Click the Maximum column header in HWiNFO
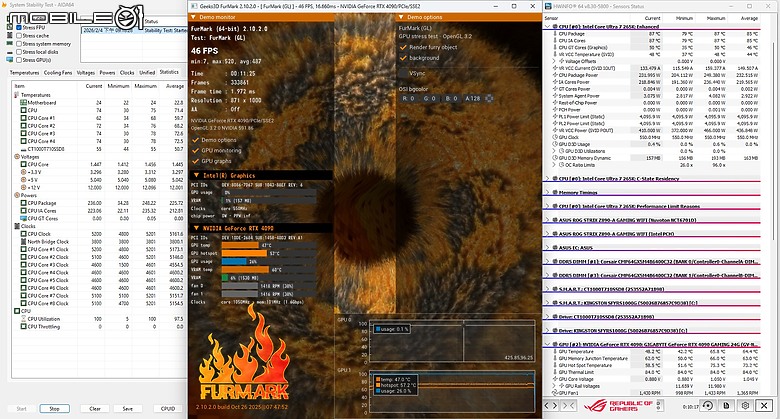 point(715,18)
